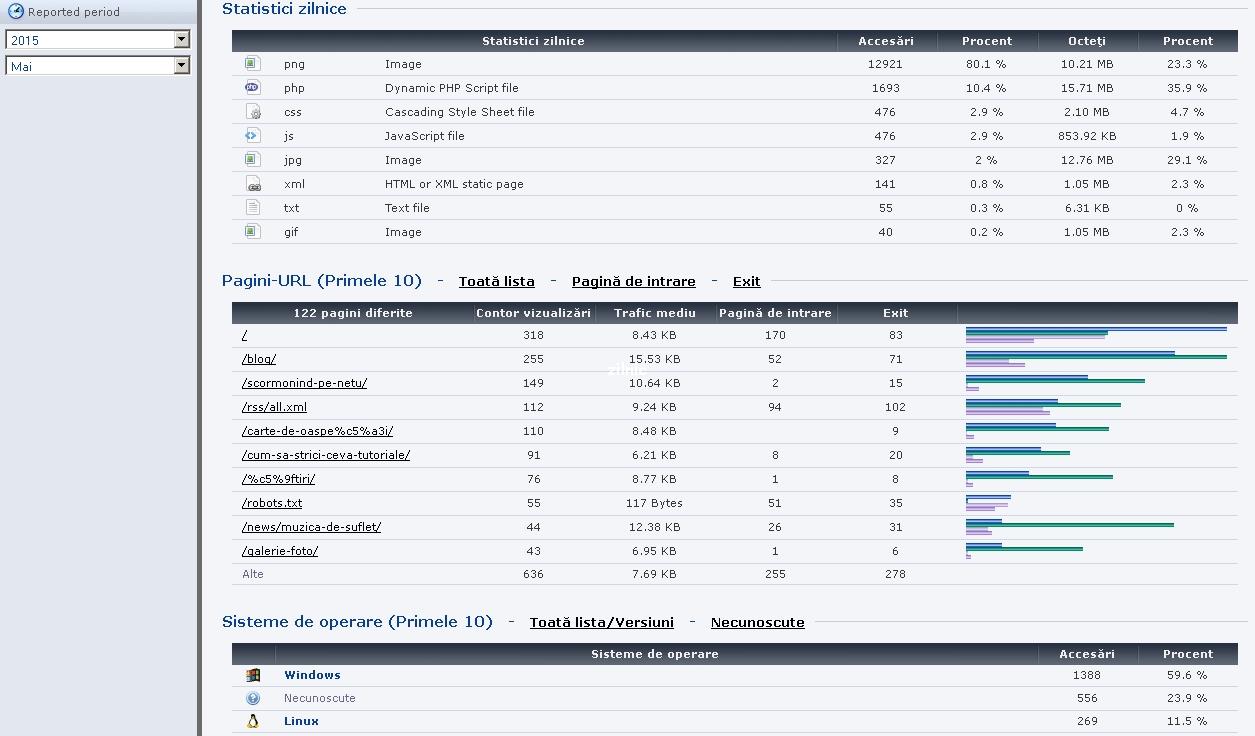The image size is (1255, 736).
Task: Open the root / page URL
Action: (x=245, y=335)
